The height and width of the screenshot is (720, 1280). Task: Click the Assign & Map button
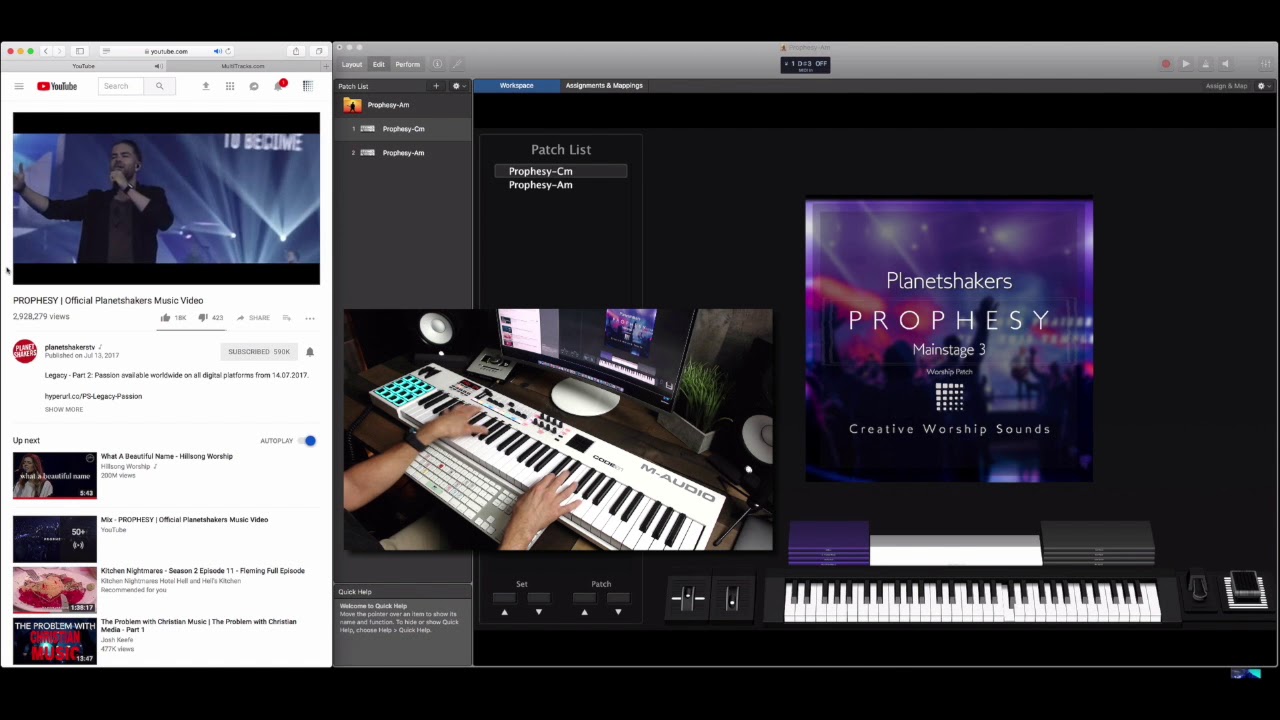point(1226,86)
